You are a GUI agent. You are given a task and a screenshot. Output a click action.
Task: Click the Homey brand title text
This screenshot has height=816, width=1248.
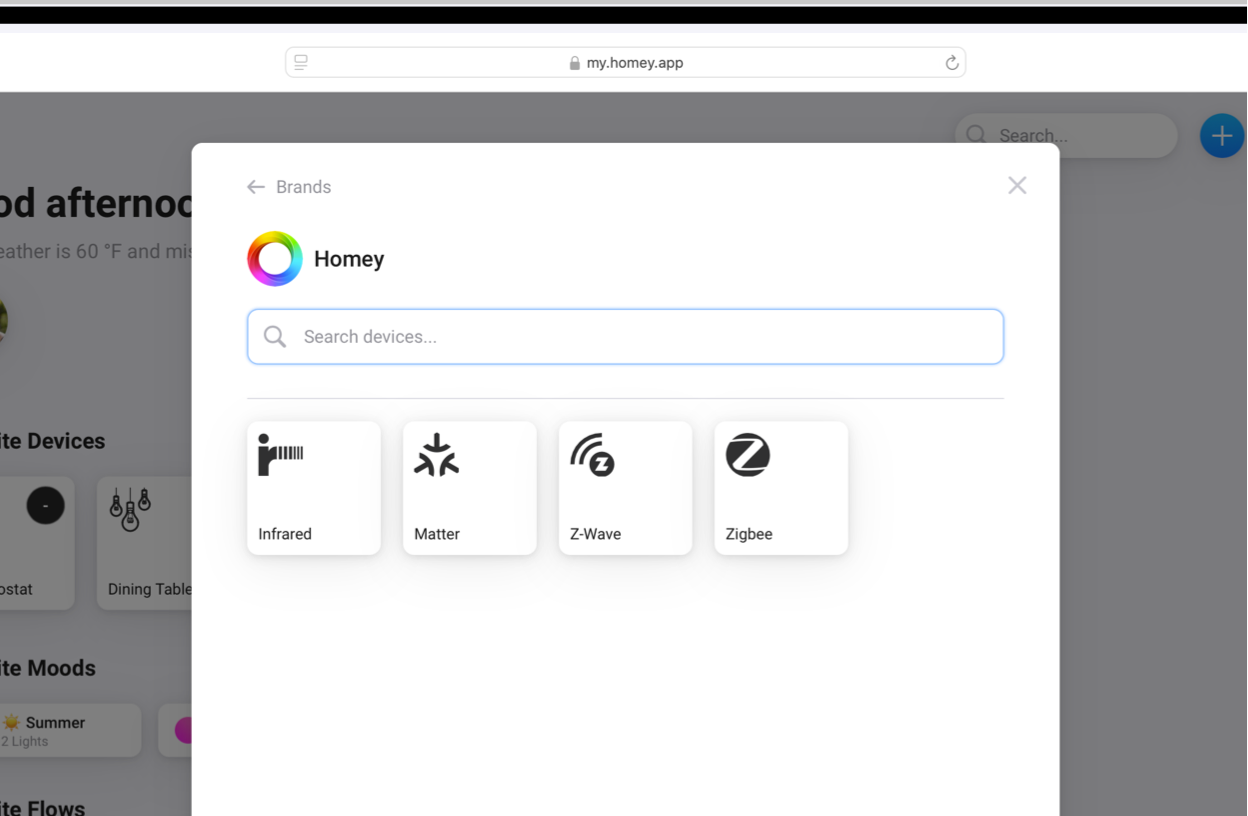click(x=349, y=259)
